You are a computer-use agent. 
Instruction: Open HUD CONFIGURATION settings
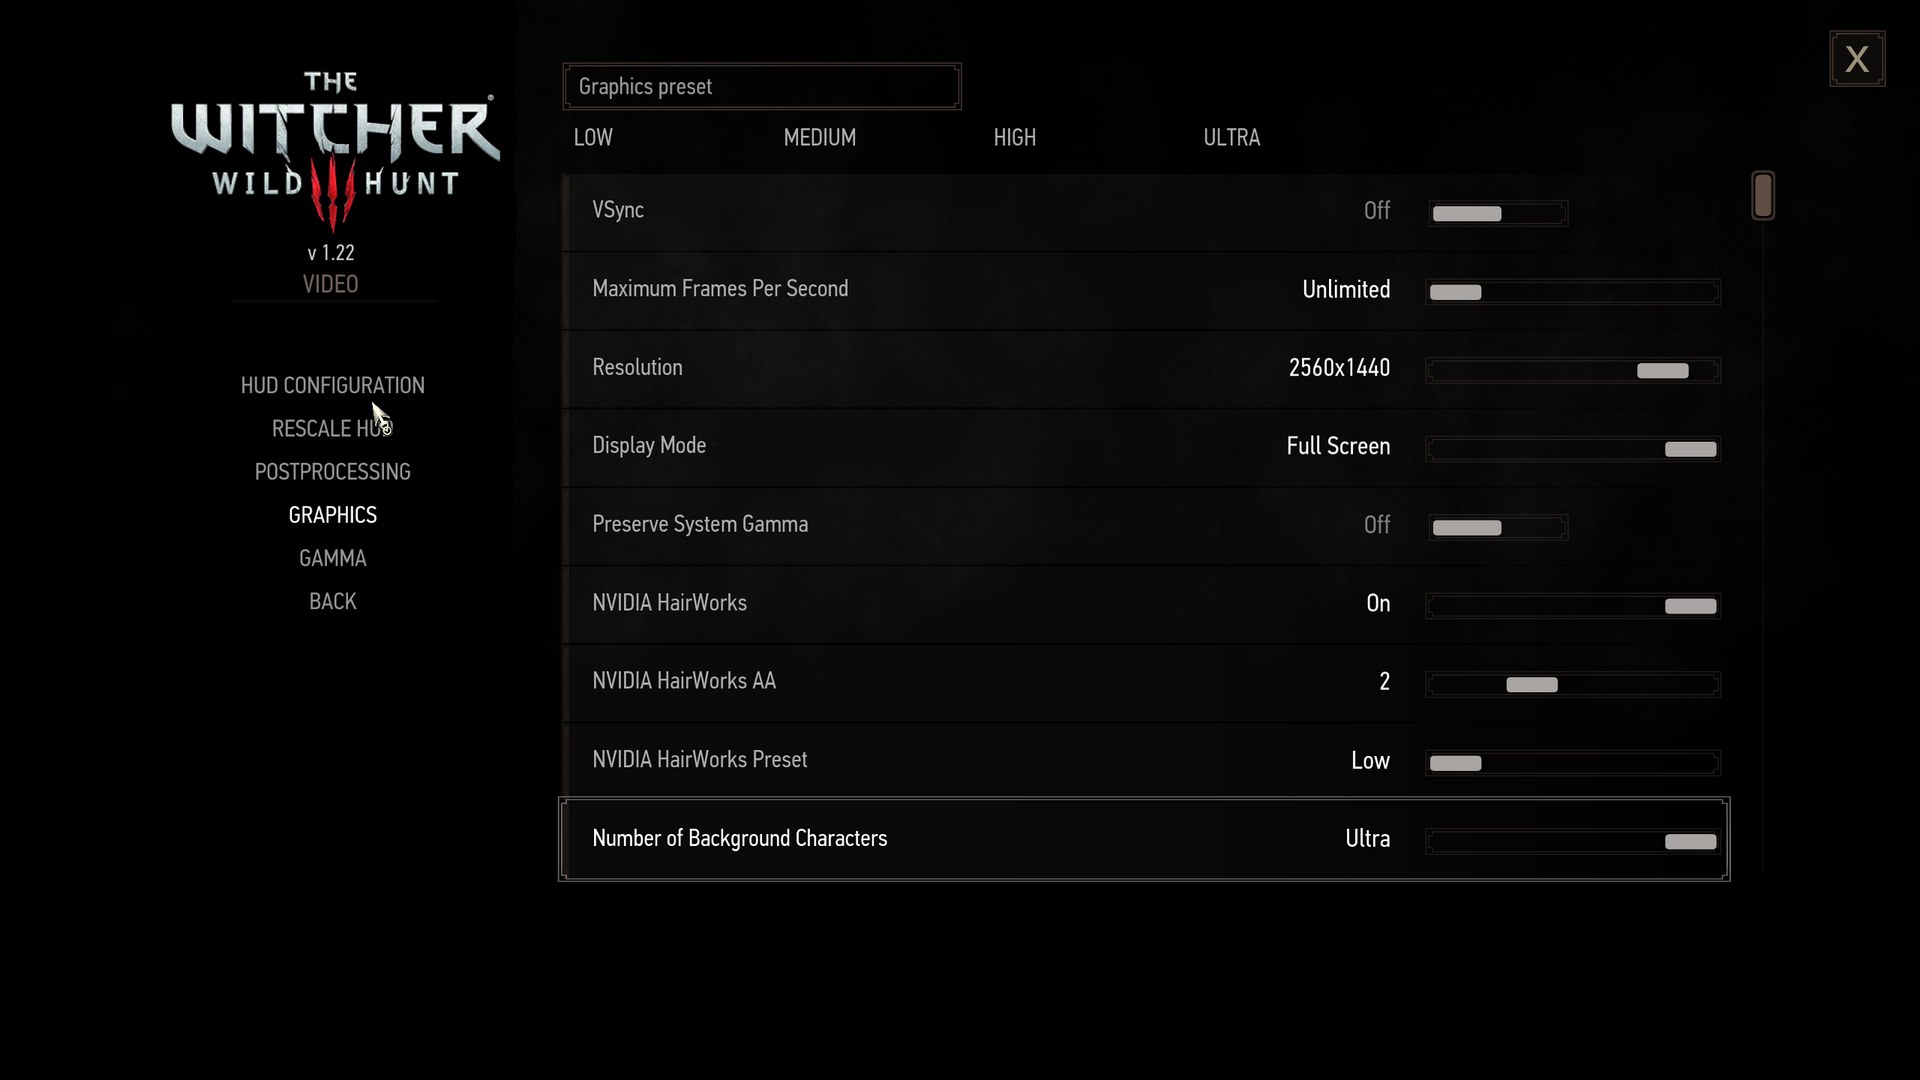(332, 384)
